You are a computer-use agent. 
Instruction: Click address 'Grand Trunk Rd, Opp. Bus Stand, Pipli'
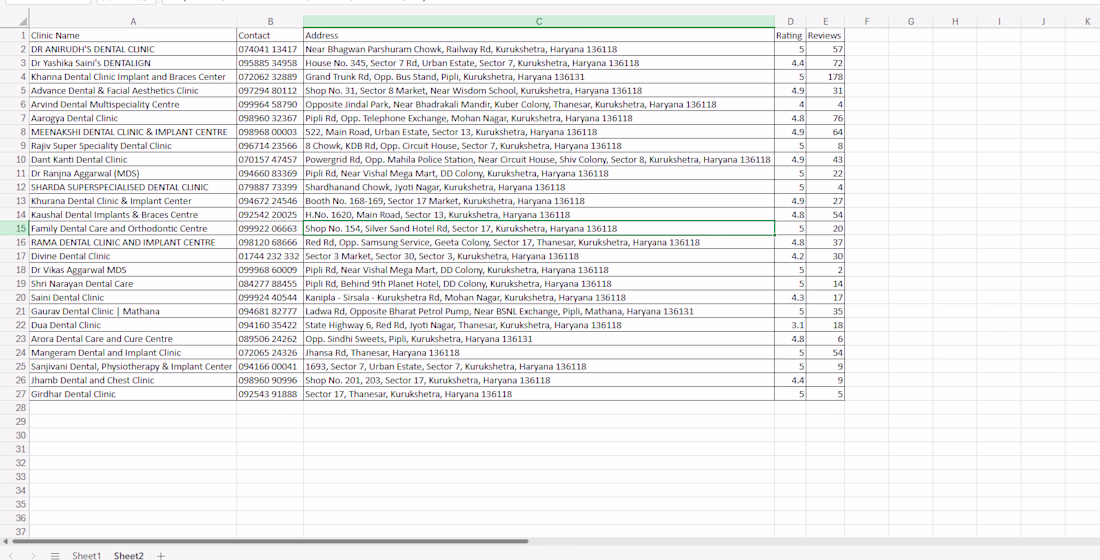[x=539, y=76]
